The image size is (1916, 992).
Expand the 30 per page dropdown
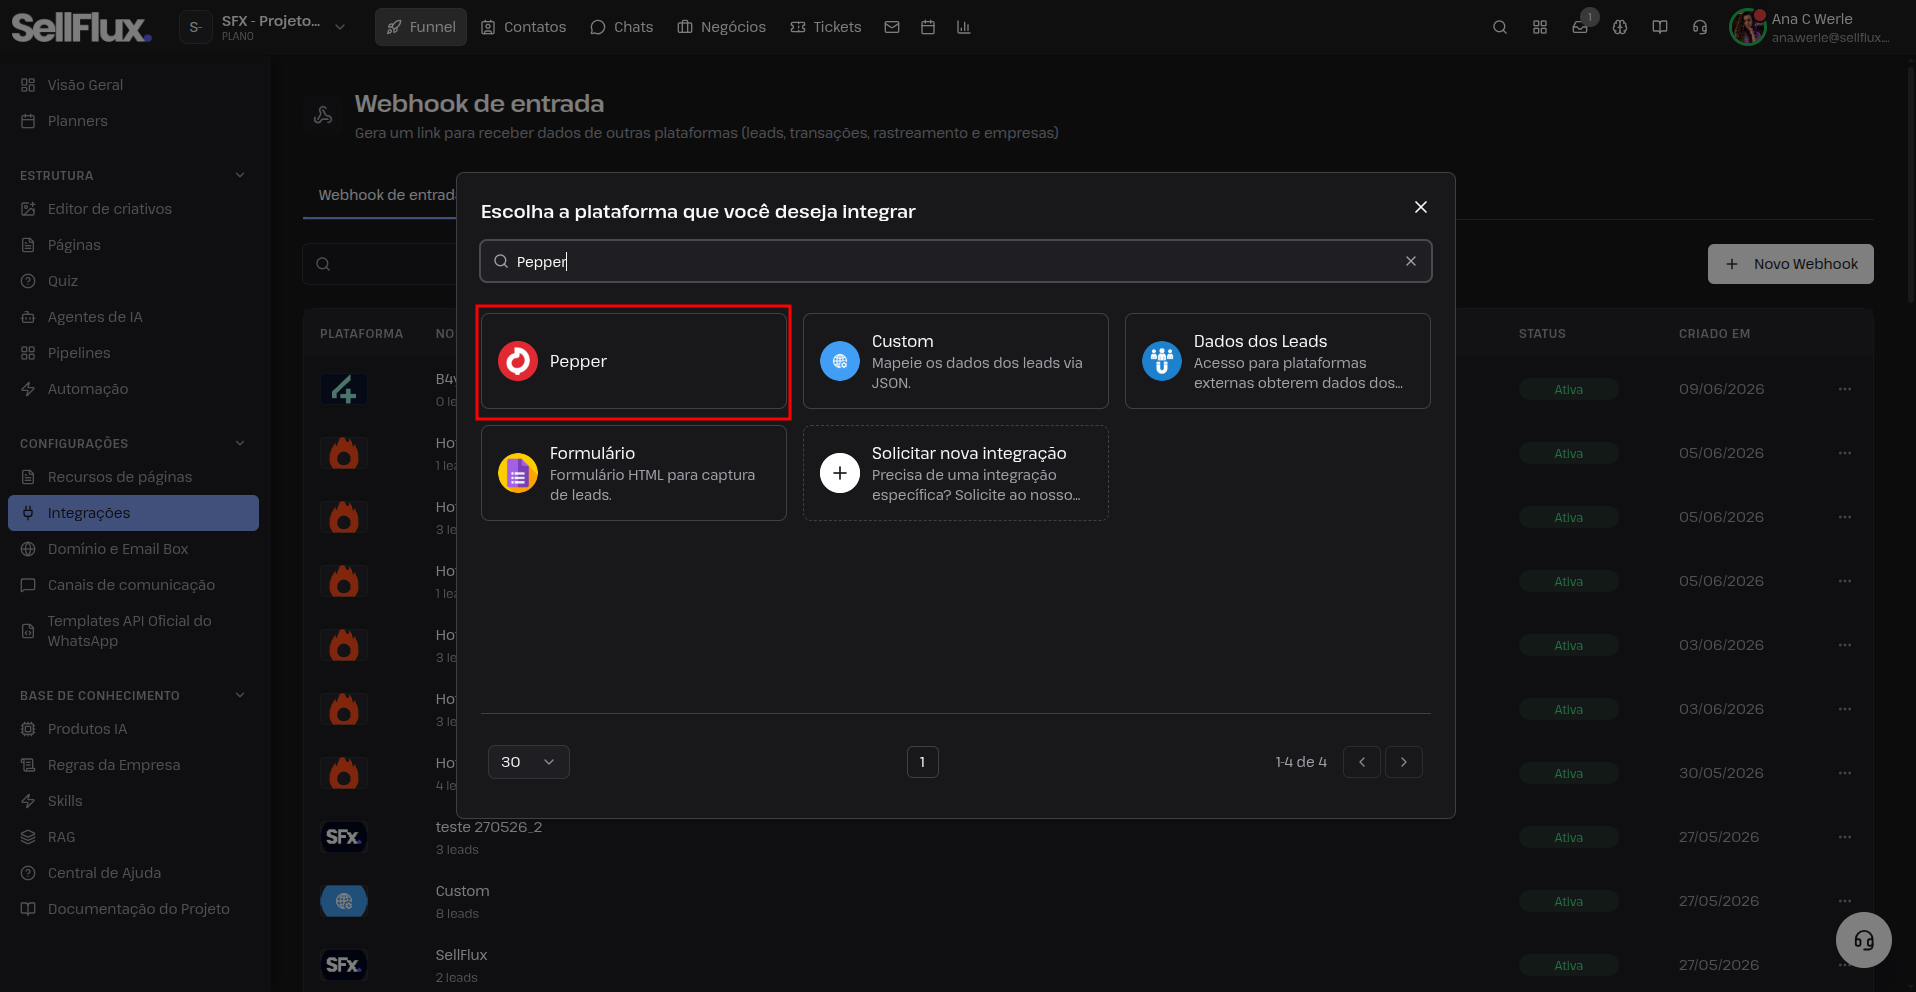tap(529, 762)
